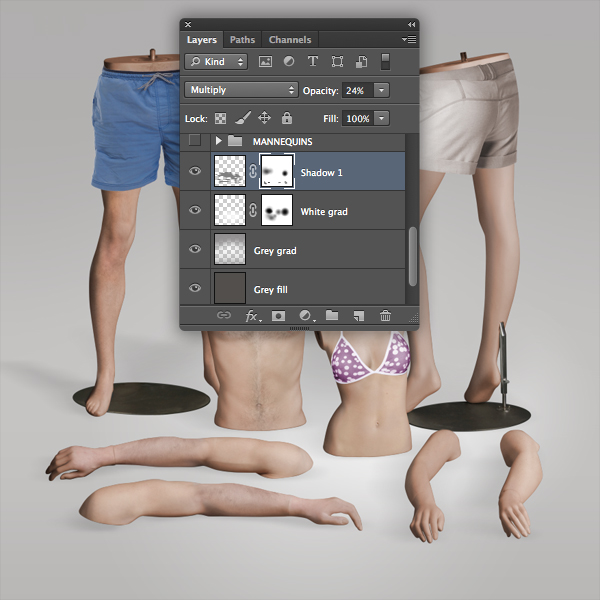Viewport: 600px width, 600px height.
Task: Unlink White grad layer mask chain
Action: [253, 210]
